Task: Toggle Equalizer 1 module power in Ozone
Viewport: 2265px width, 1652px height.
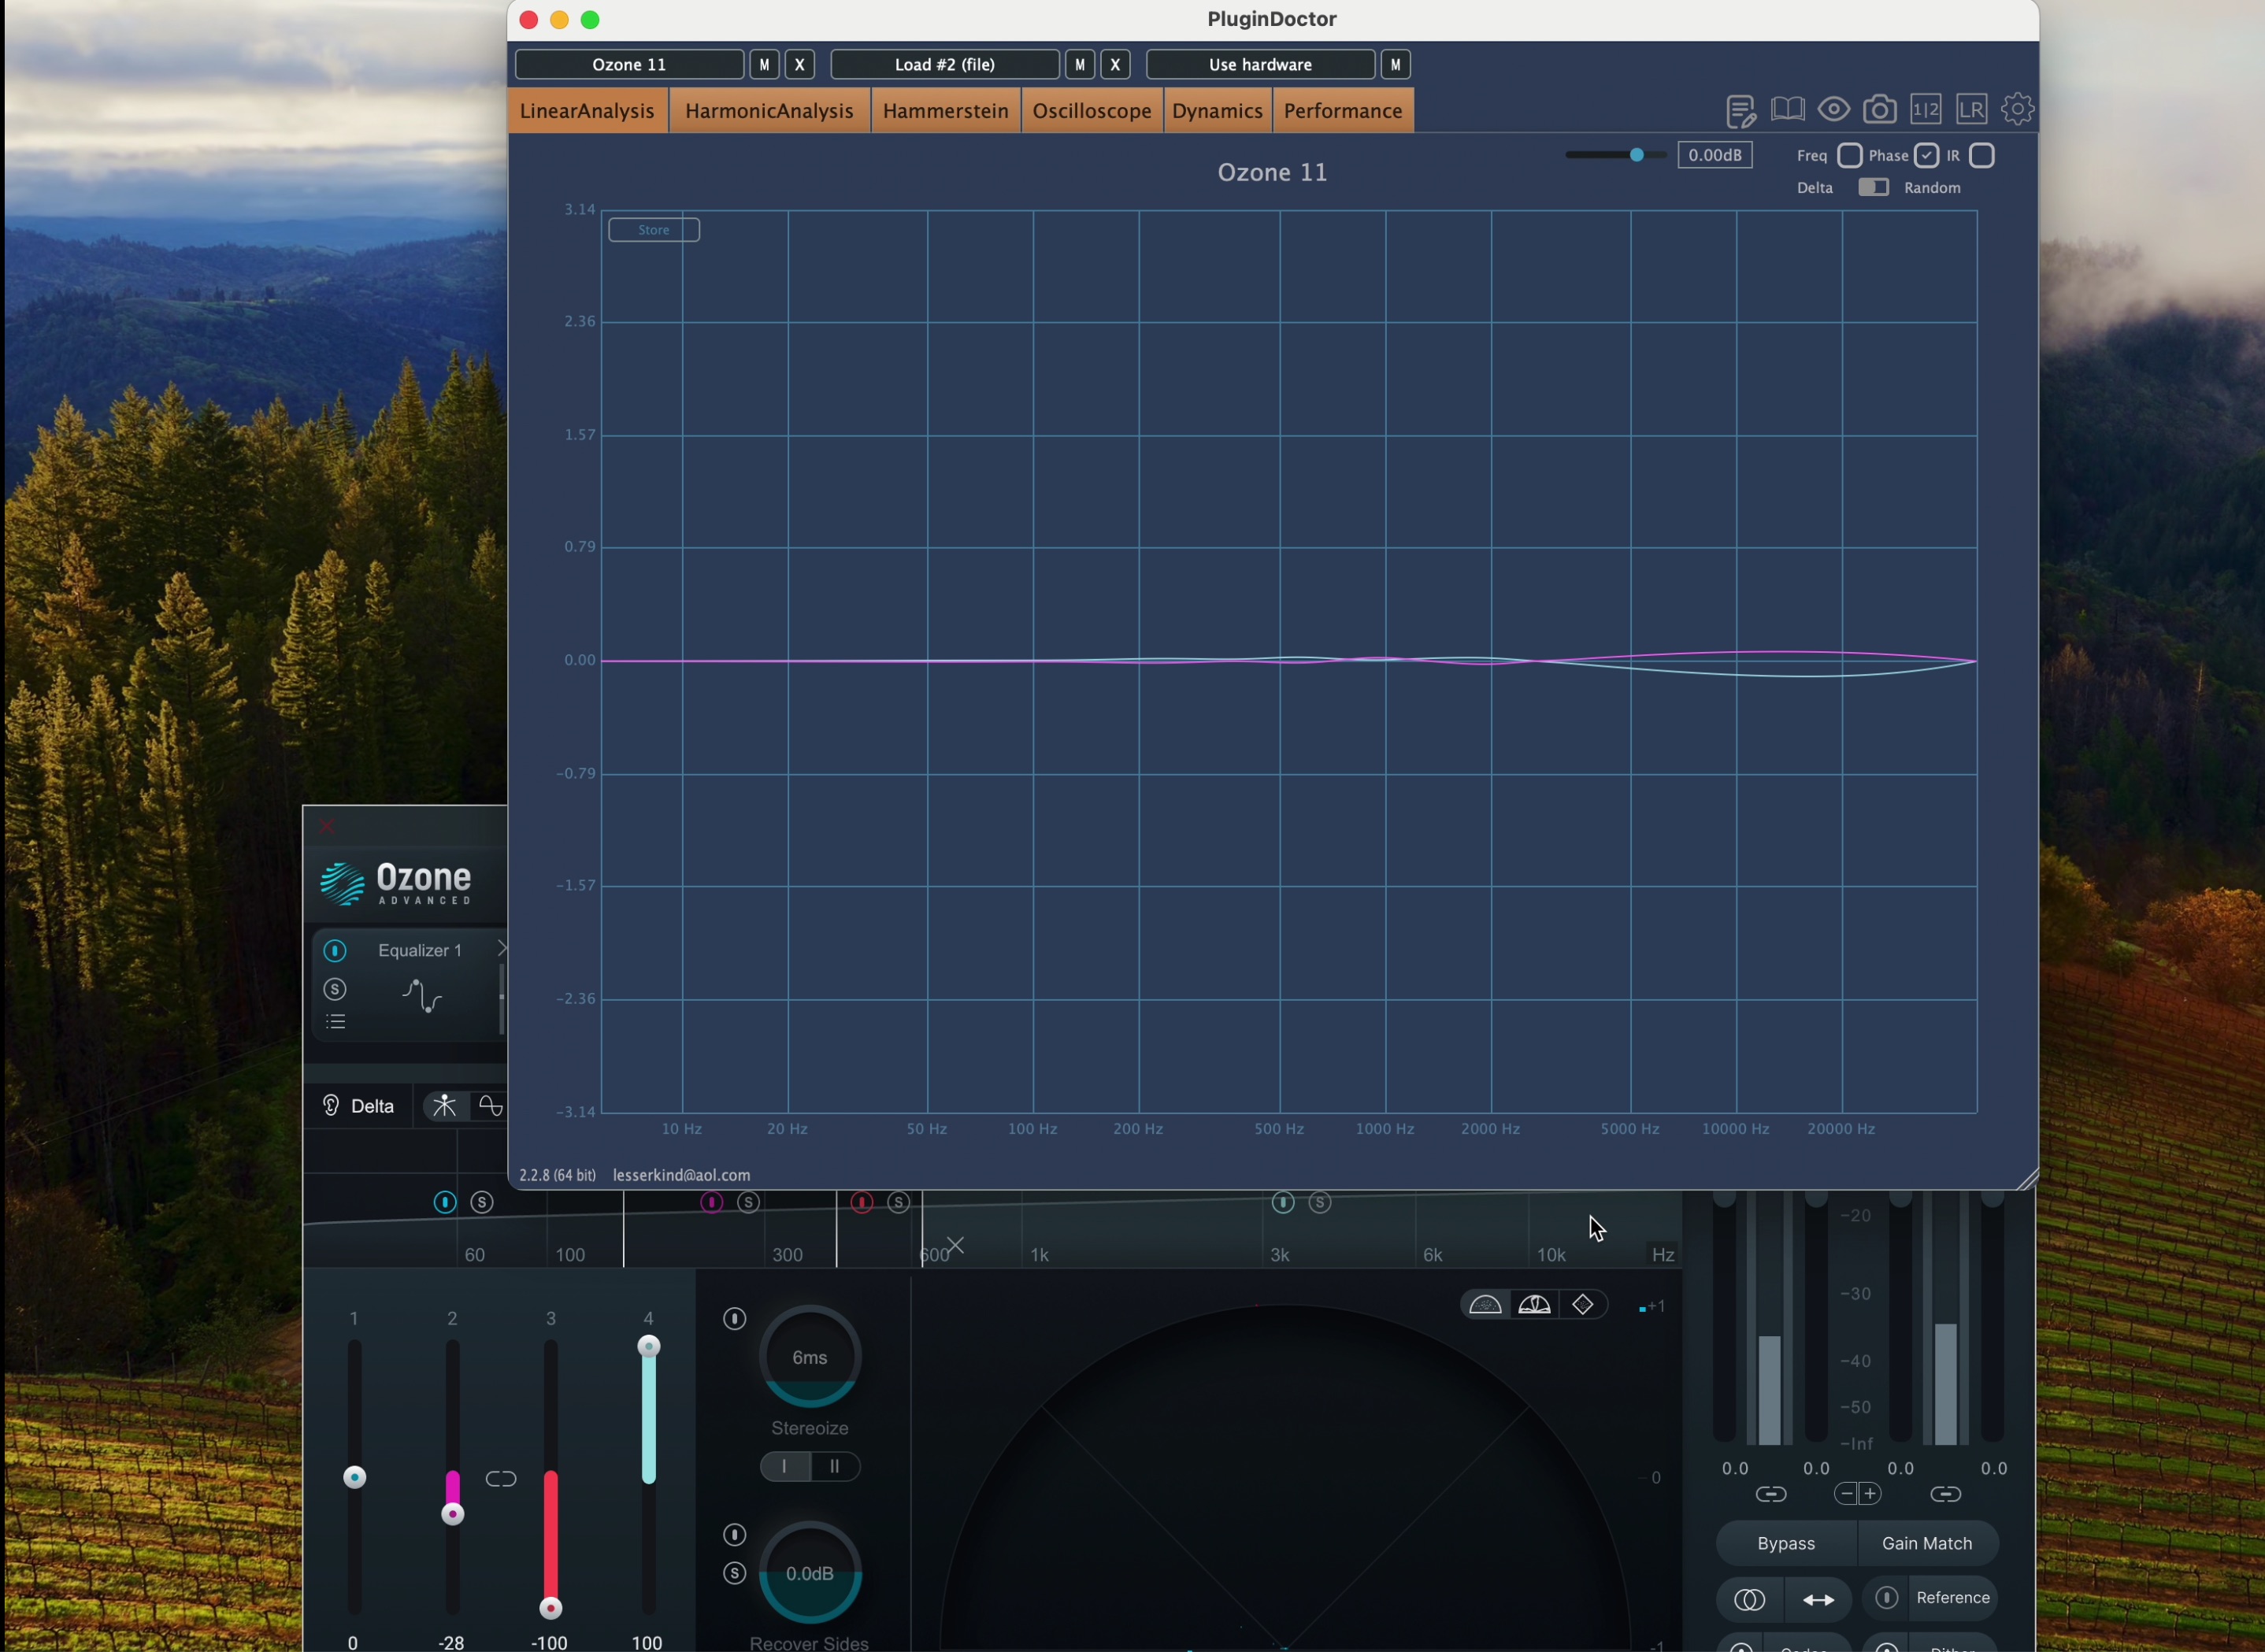Action: click(x=335, y=950)
